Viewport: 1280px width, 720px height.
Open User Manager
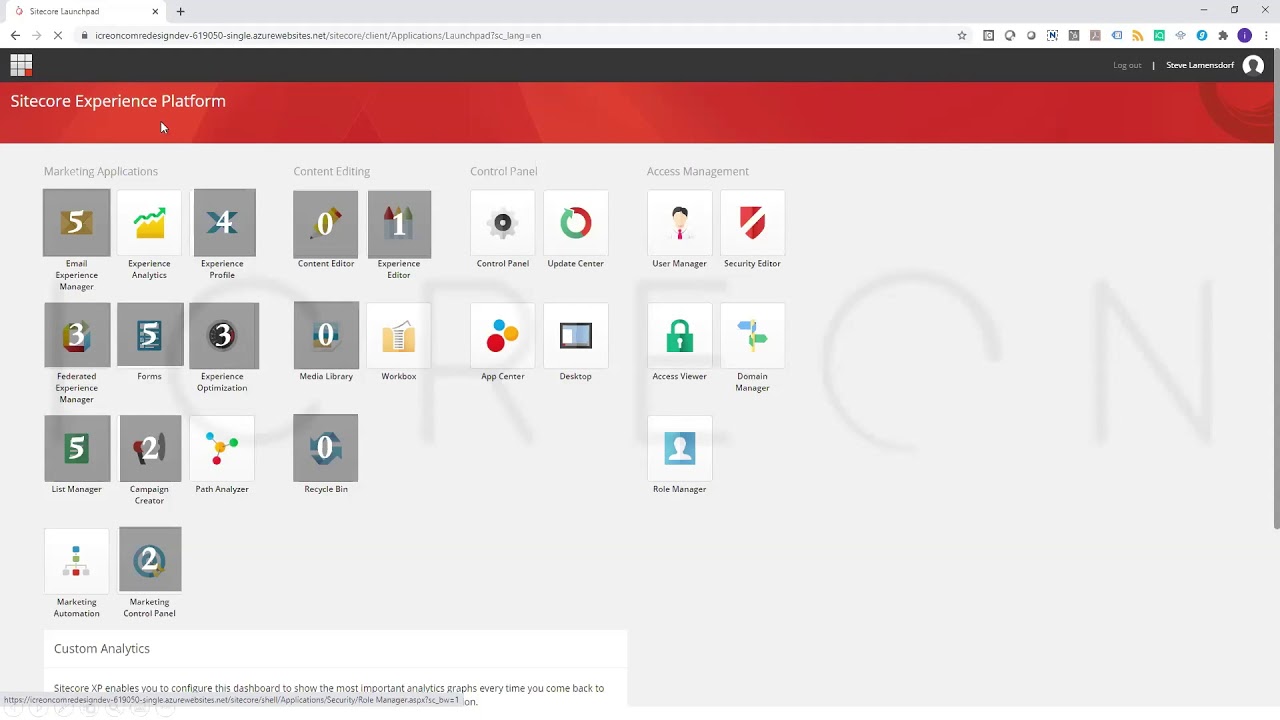click(x=680, y=223)
